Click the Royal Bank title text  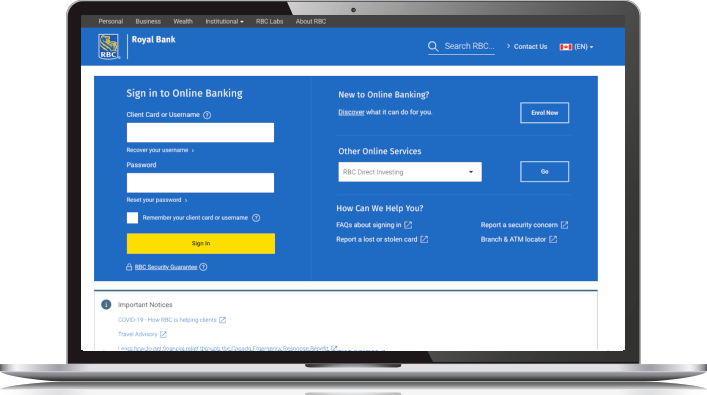(x=153, y=40)
